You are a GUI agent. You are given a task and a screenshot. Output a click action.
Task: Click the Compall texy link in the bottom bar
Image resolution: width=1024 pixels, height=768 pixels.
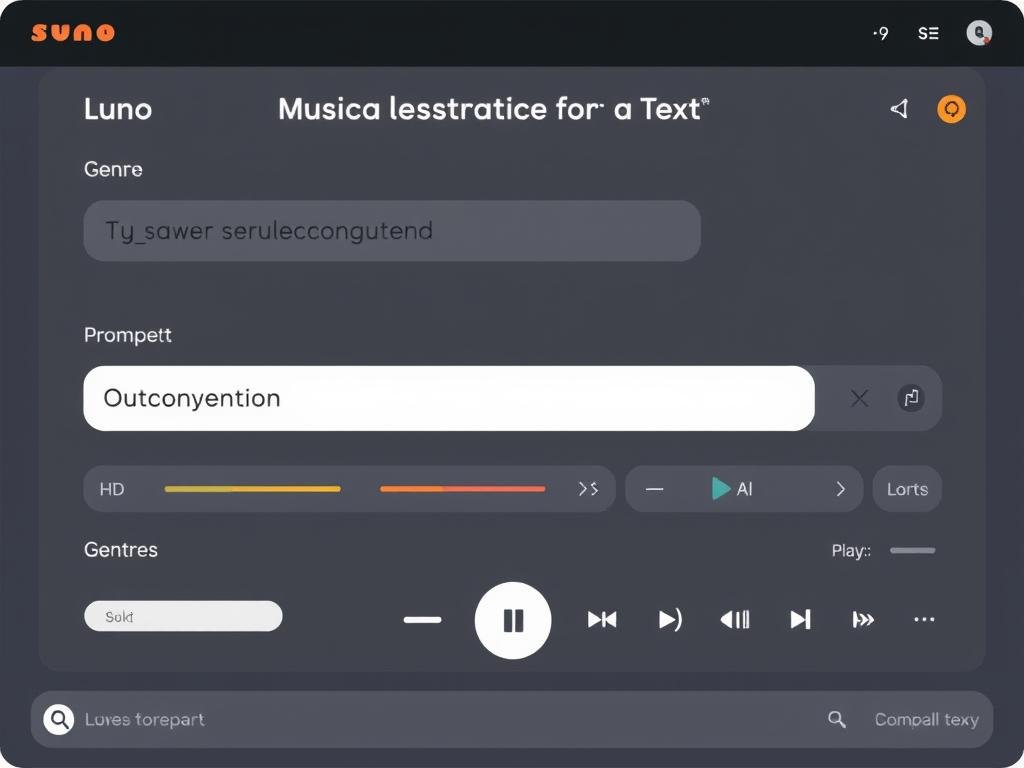coord(926,719)
